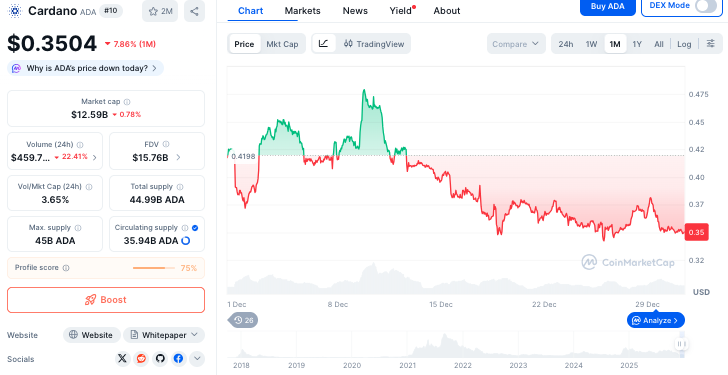Click the FDV info icon
The image size is (728, 375).
(x=166, y=144)
